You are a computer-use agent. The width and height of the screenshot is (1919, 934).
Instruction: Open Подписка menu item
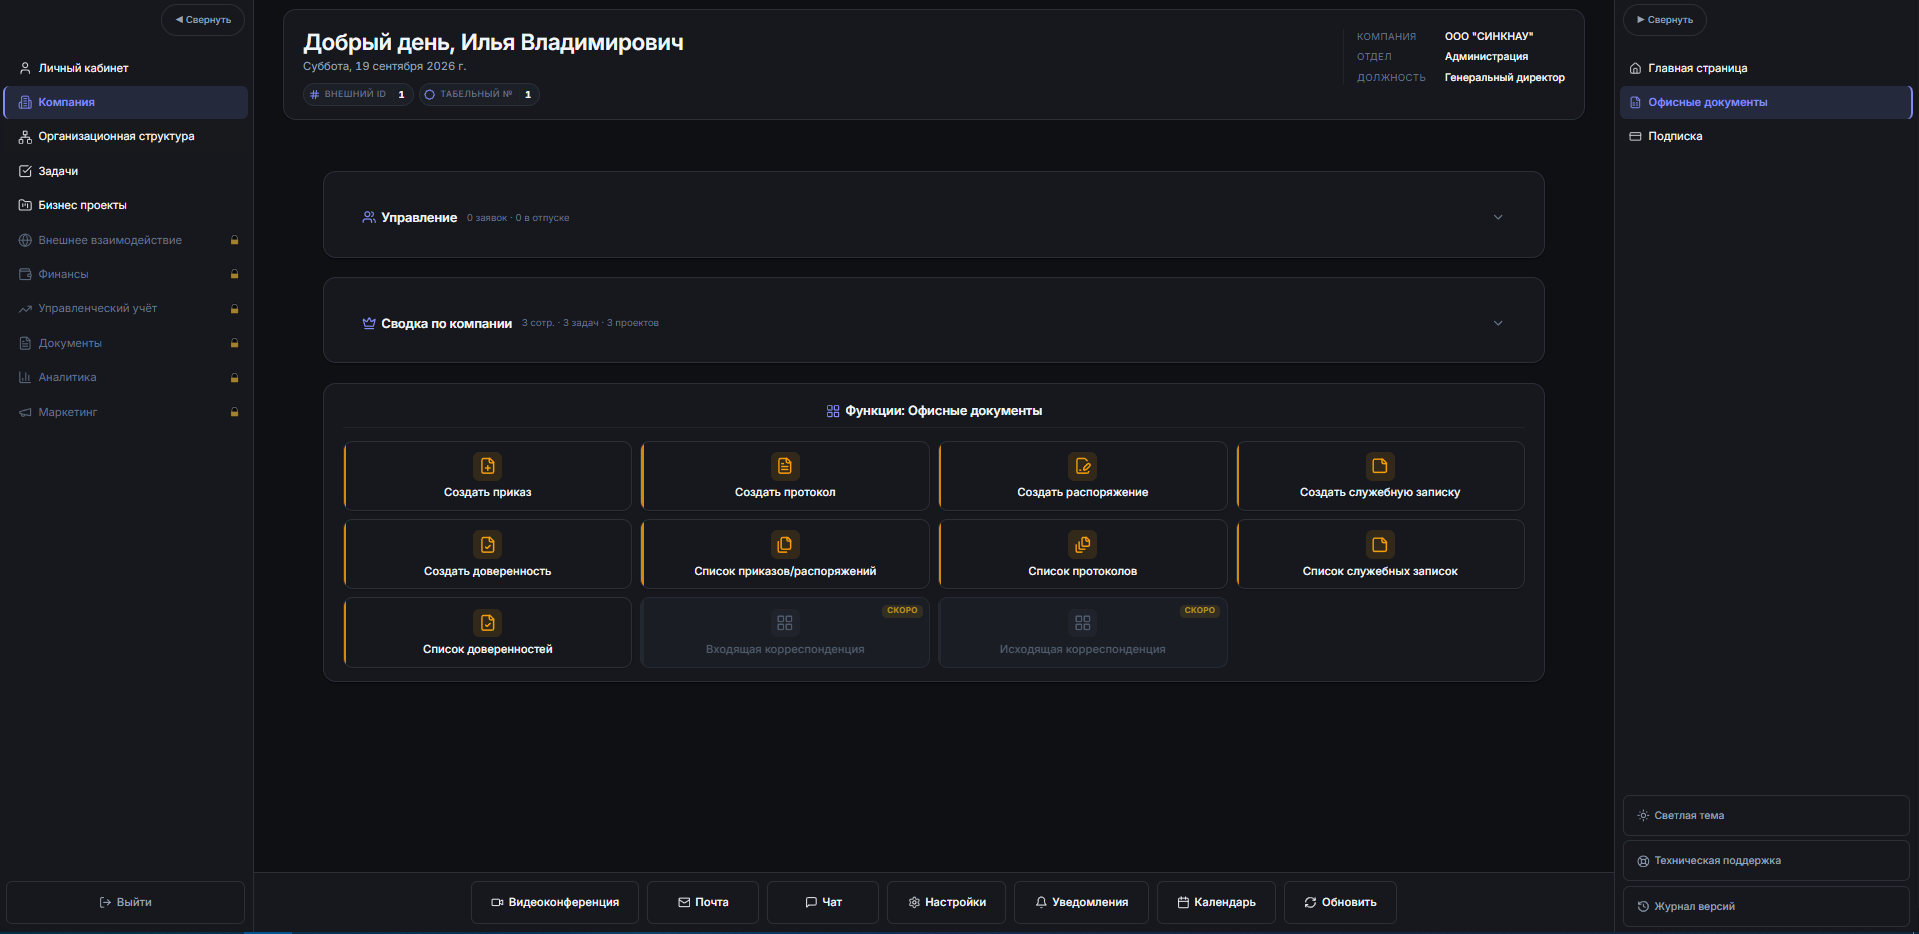point(1766,136)
